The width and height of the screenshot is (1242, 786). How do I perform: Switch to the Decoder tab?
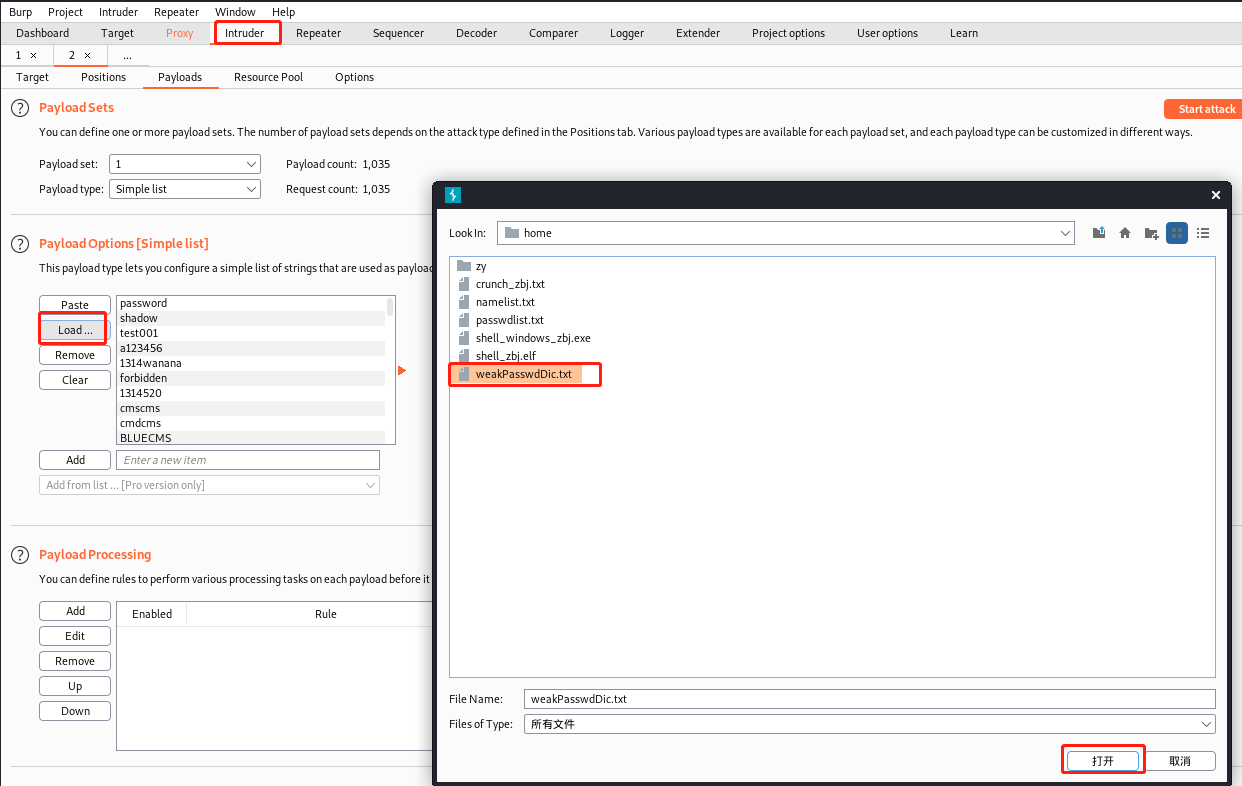(x=476, y=33)
